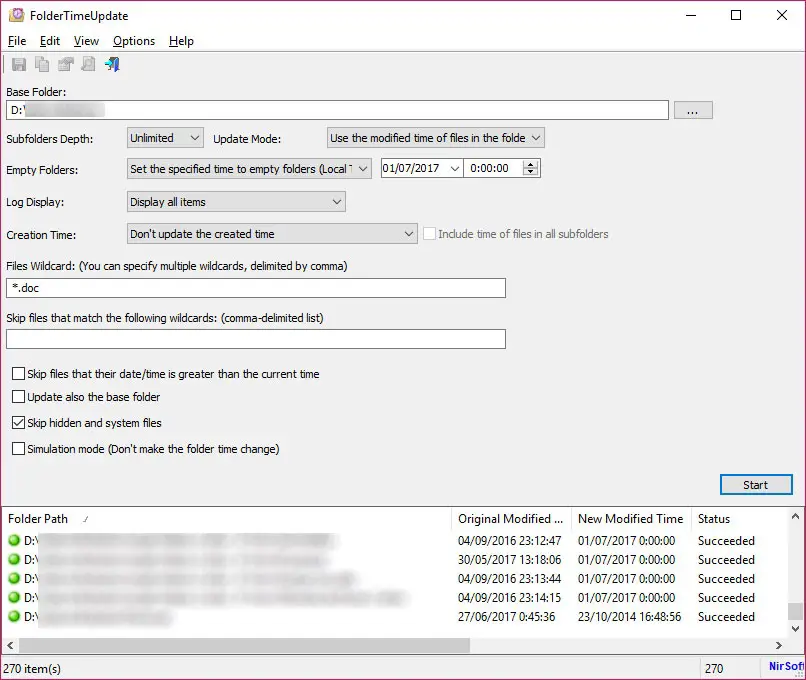
Task: Click the Files Wildcard field containing *.doc
Action: 256,288
